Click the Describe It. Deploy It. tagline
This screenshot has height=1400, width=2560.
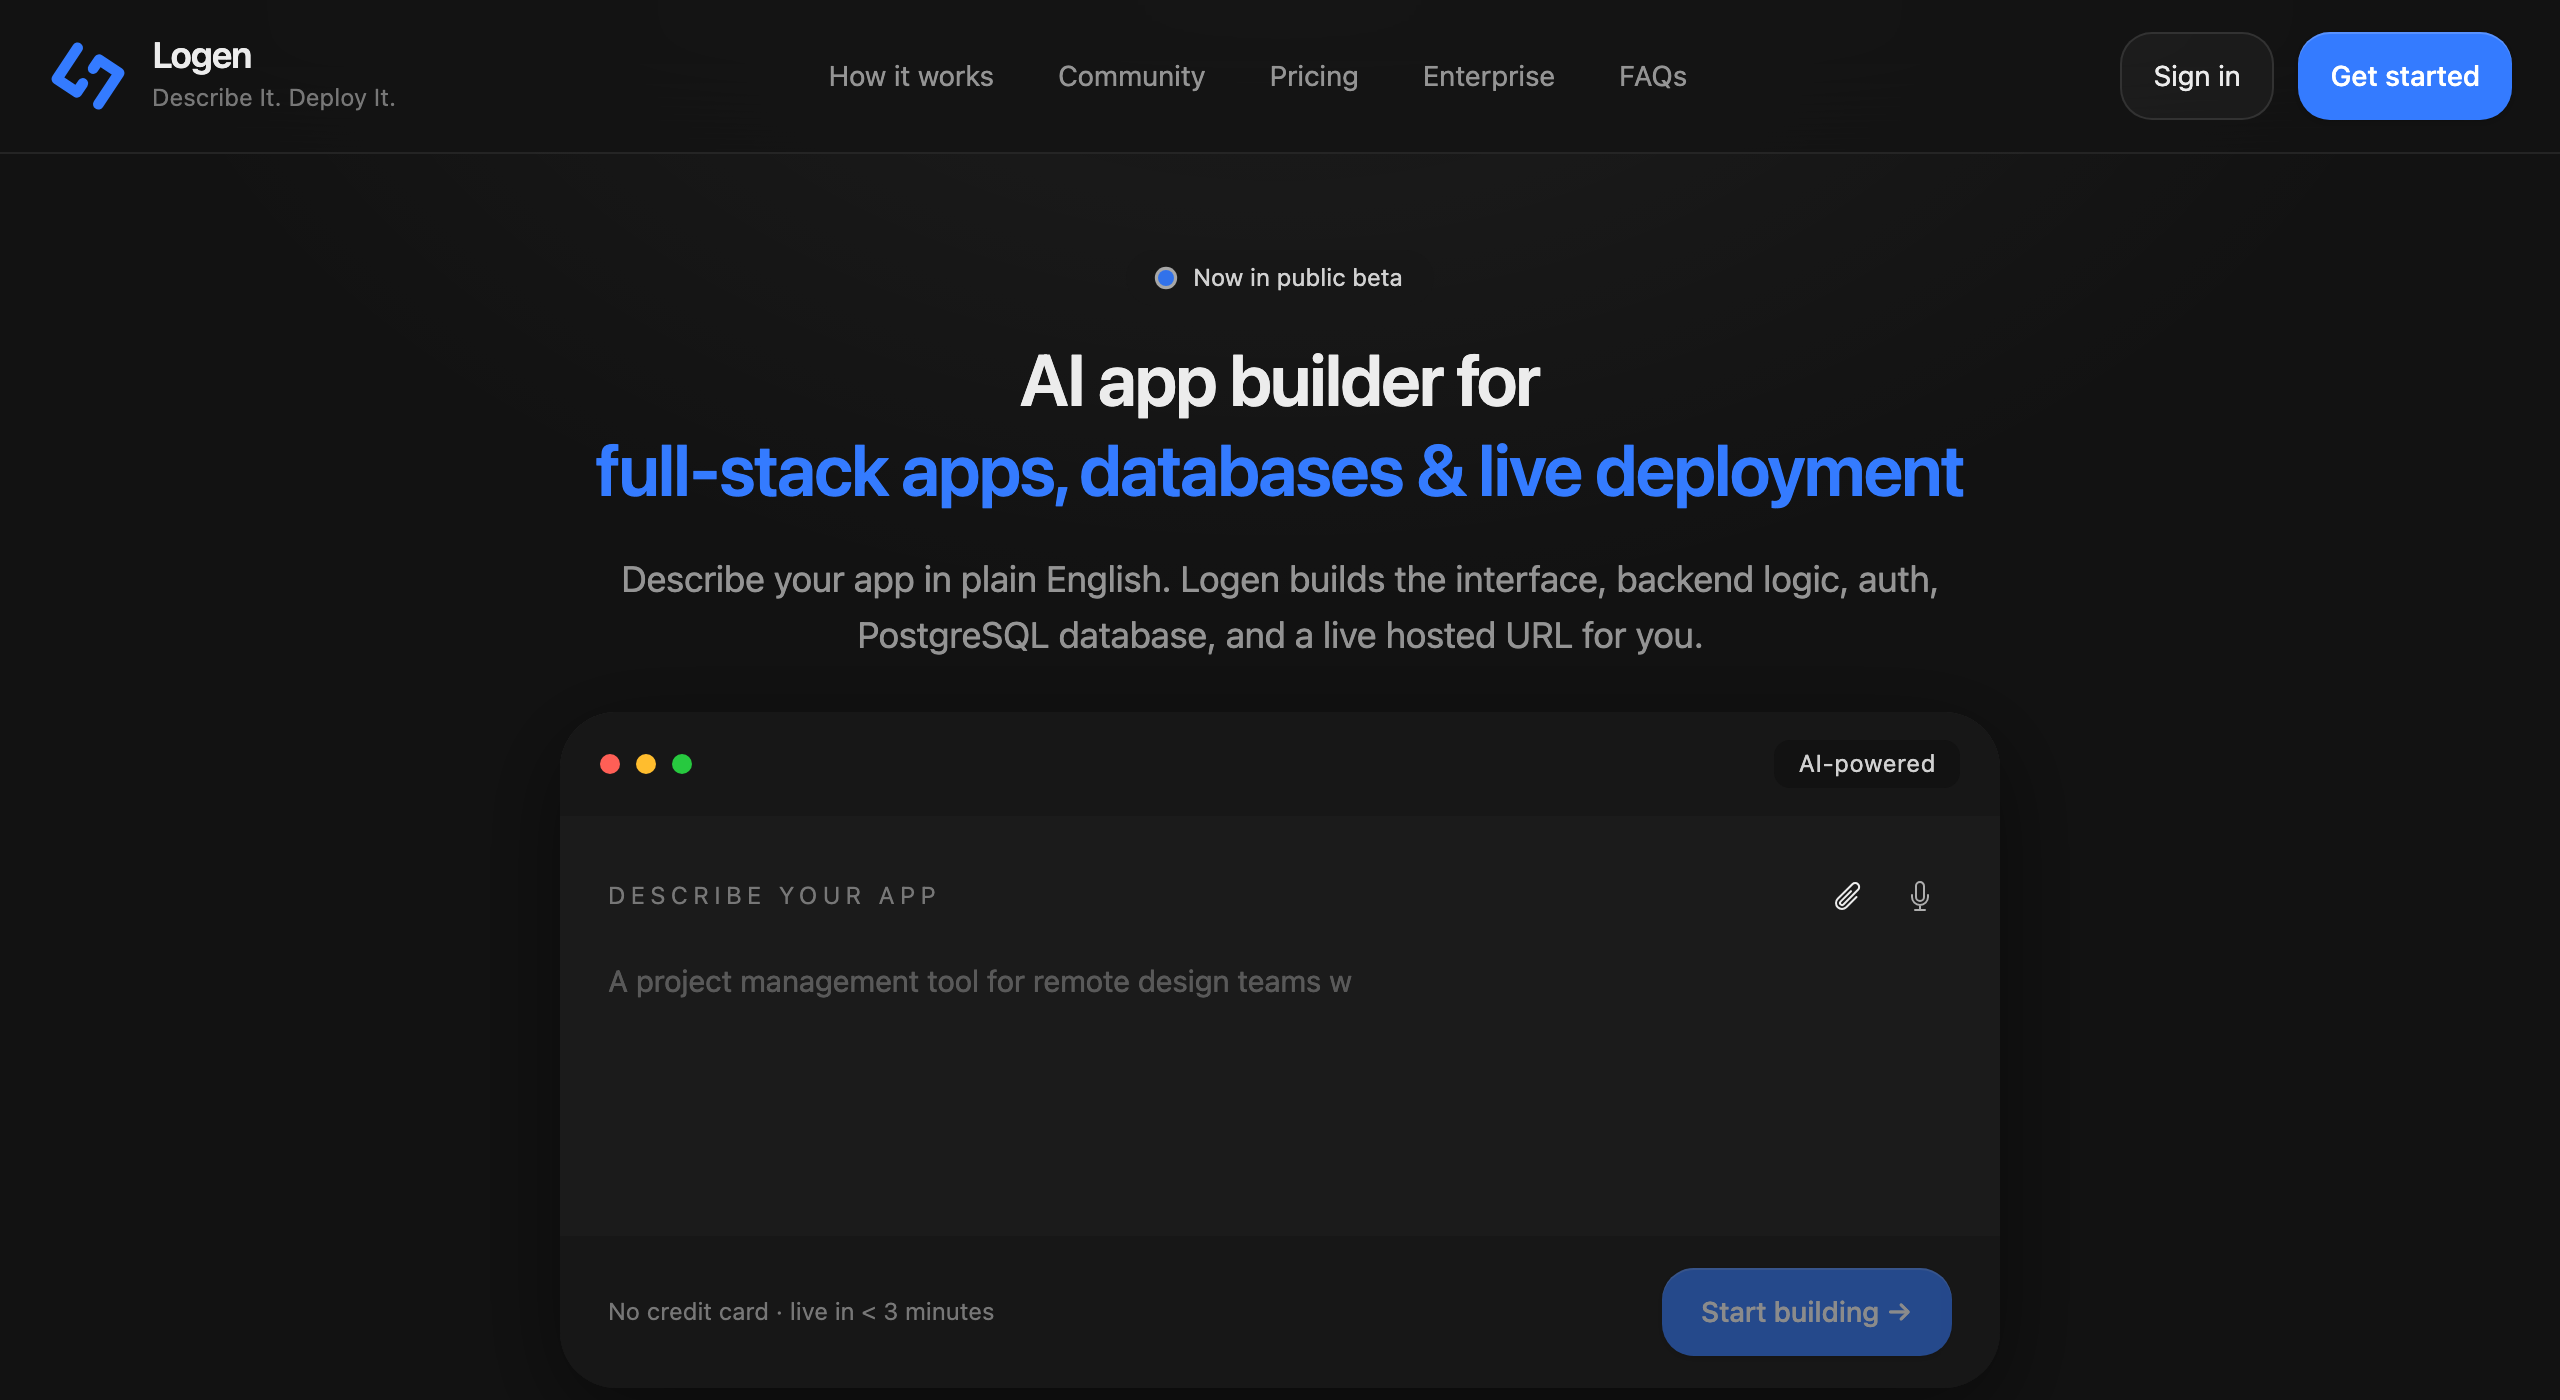[274, 98]
